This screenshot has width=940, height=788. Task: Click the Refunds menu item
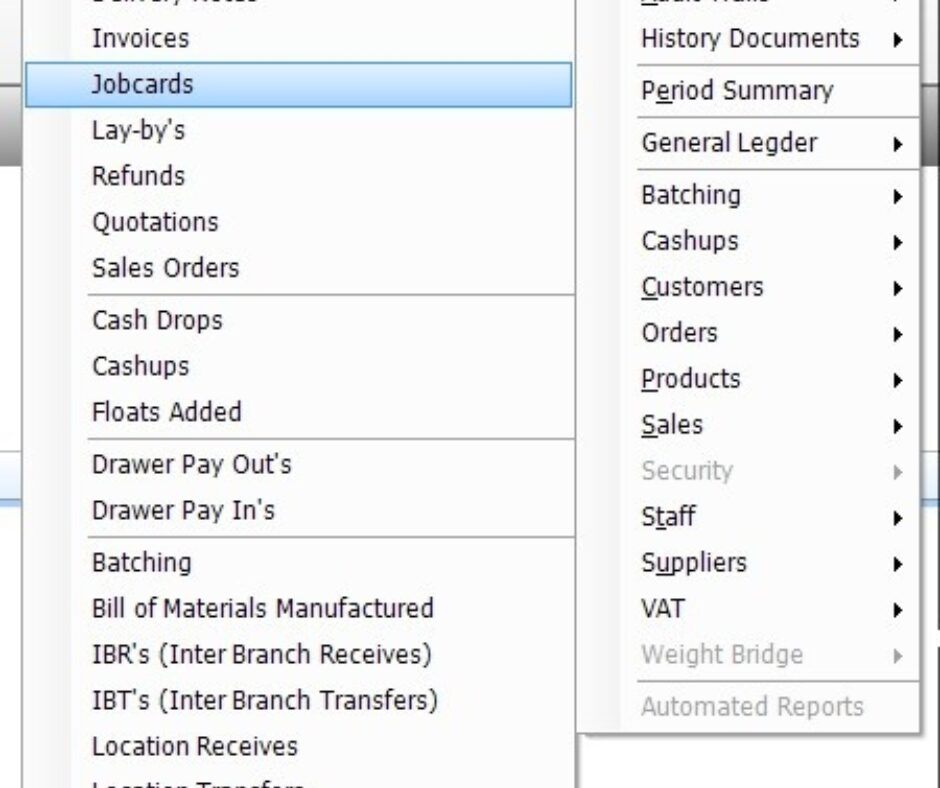pyautogui.click(x=138, y=177)
